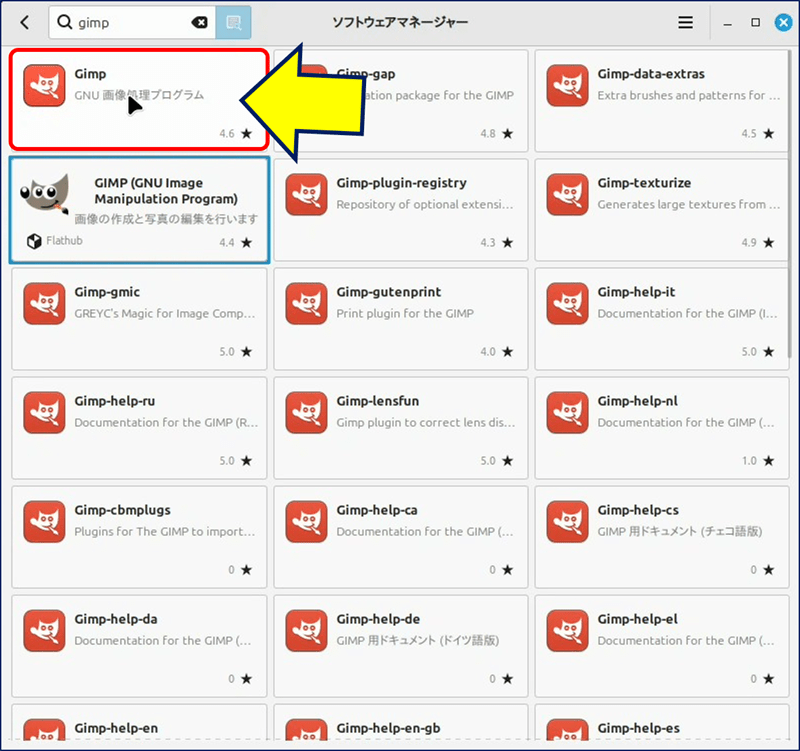Click the text "GIMP 用ドキュメント (ドイツ語版)"

[x=418, y=641]
